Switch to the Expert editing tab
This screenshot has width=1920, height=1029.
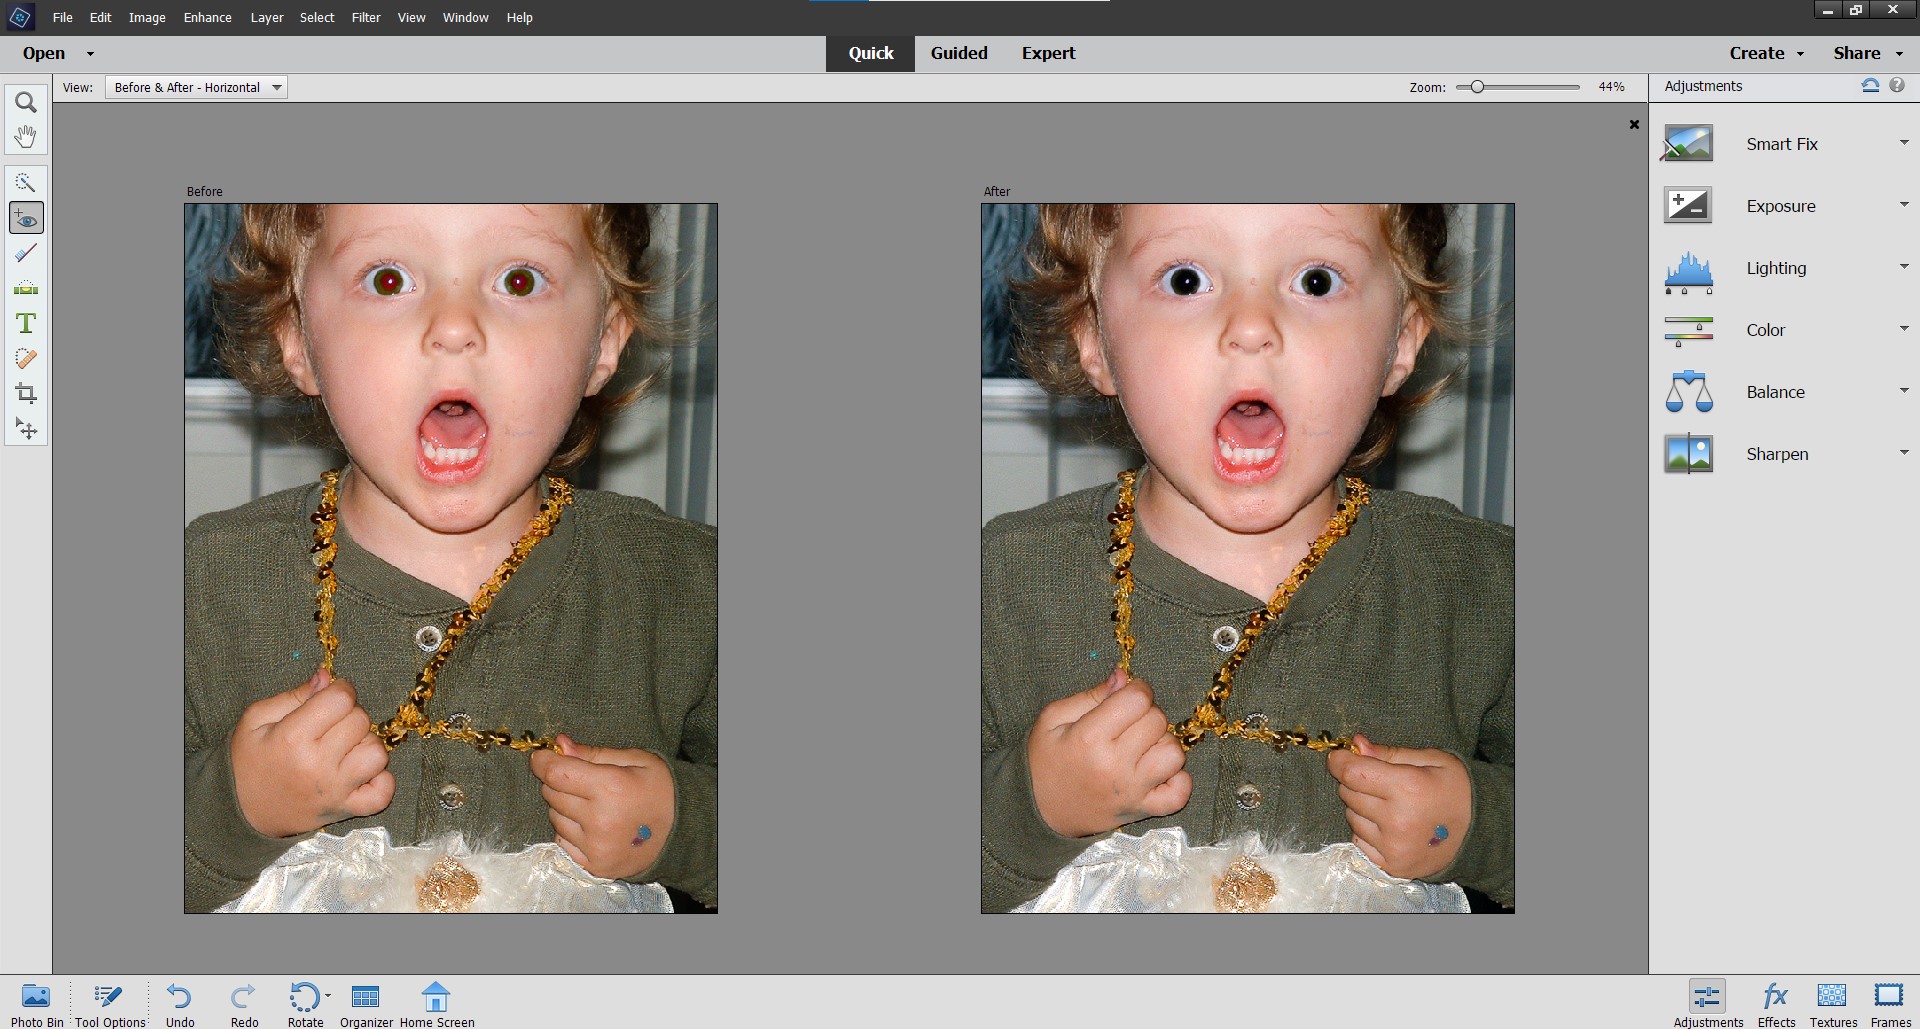[1048, 53]
